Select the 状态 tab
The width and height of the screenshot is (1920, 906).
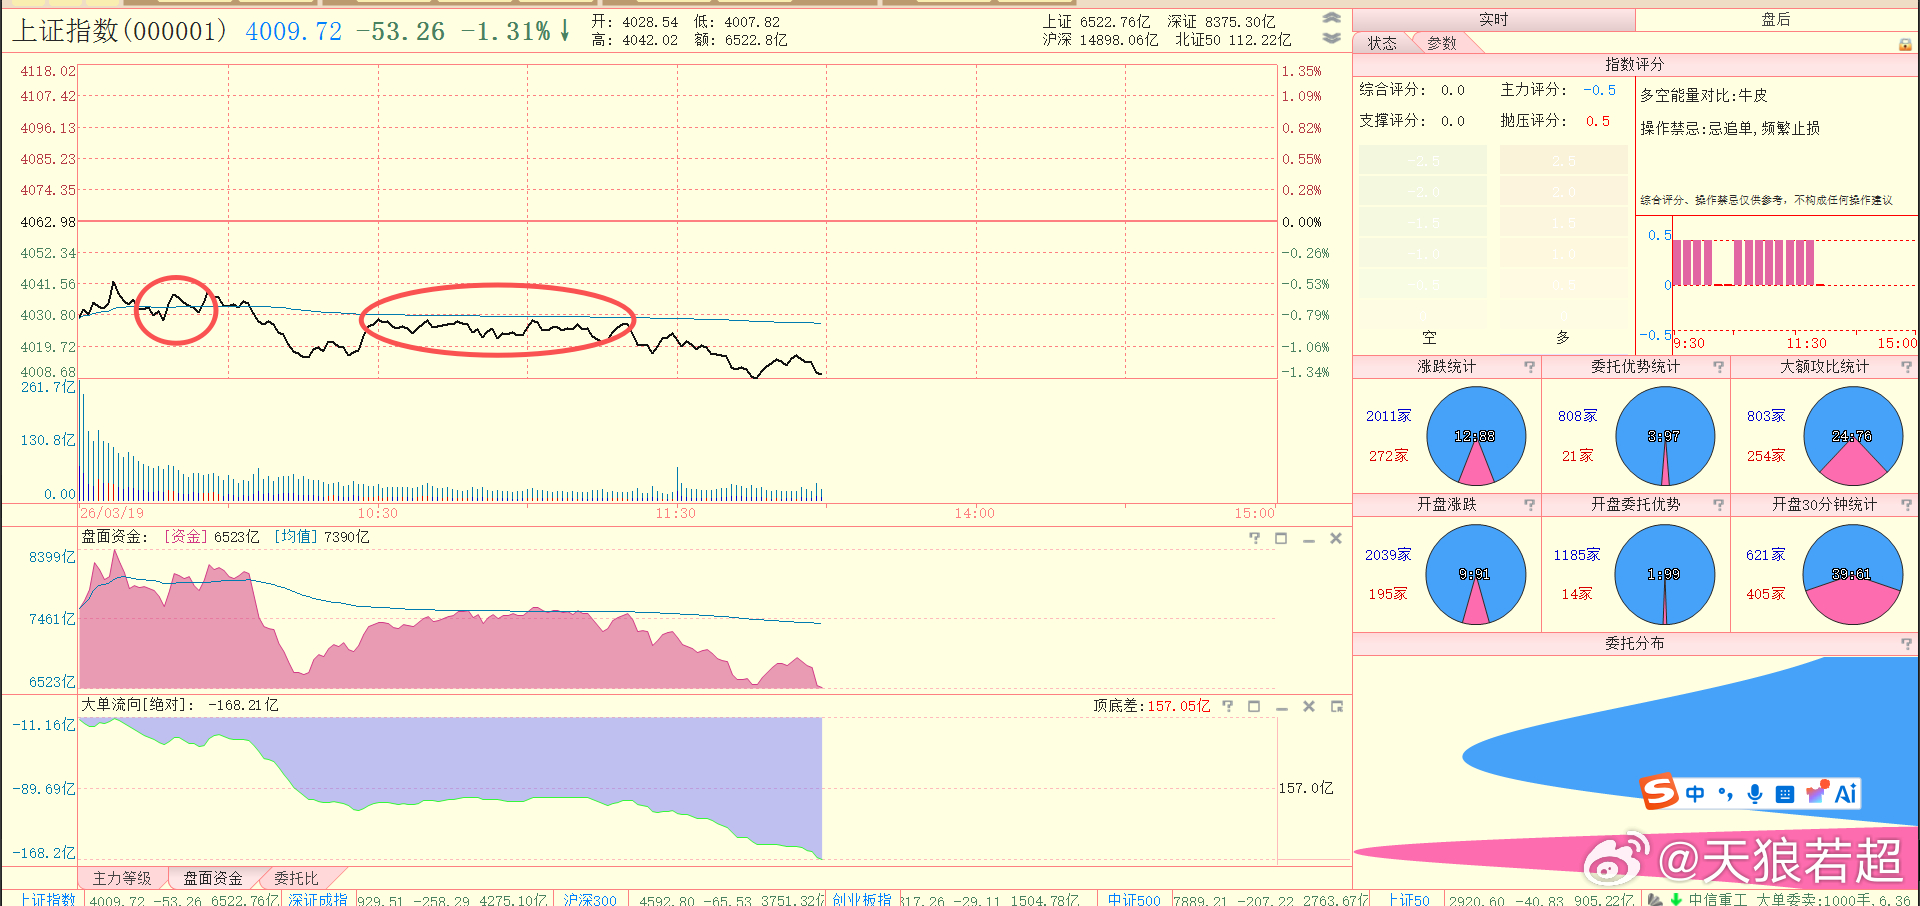pos(1383,43)
